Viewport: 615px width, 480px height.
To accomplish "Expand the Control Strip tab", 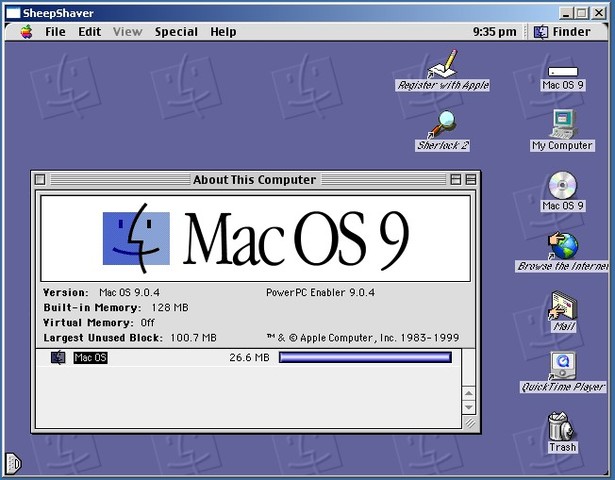I will coord(13,464).
